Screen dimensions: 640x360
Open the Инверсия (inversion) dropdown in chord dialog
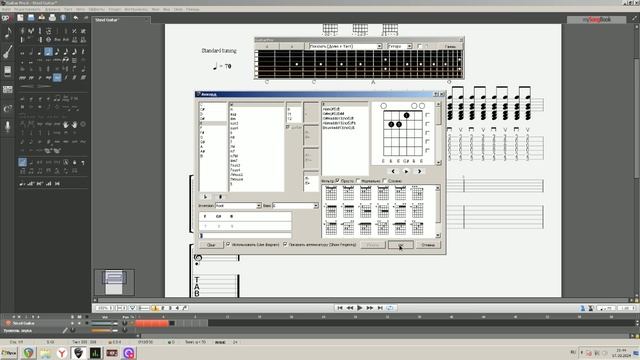click(x=238, y=206)
